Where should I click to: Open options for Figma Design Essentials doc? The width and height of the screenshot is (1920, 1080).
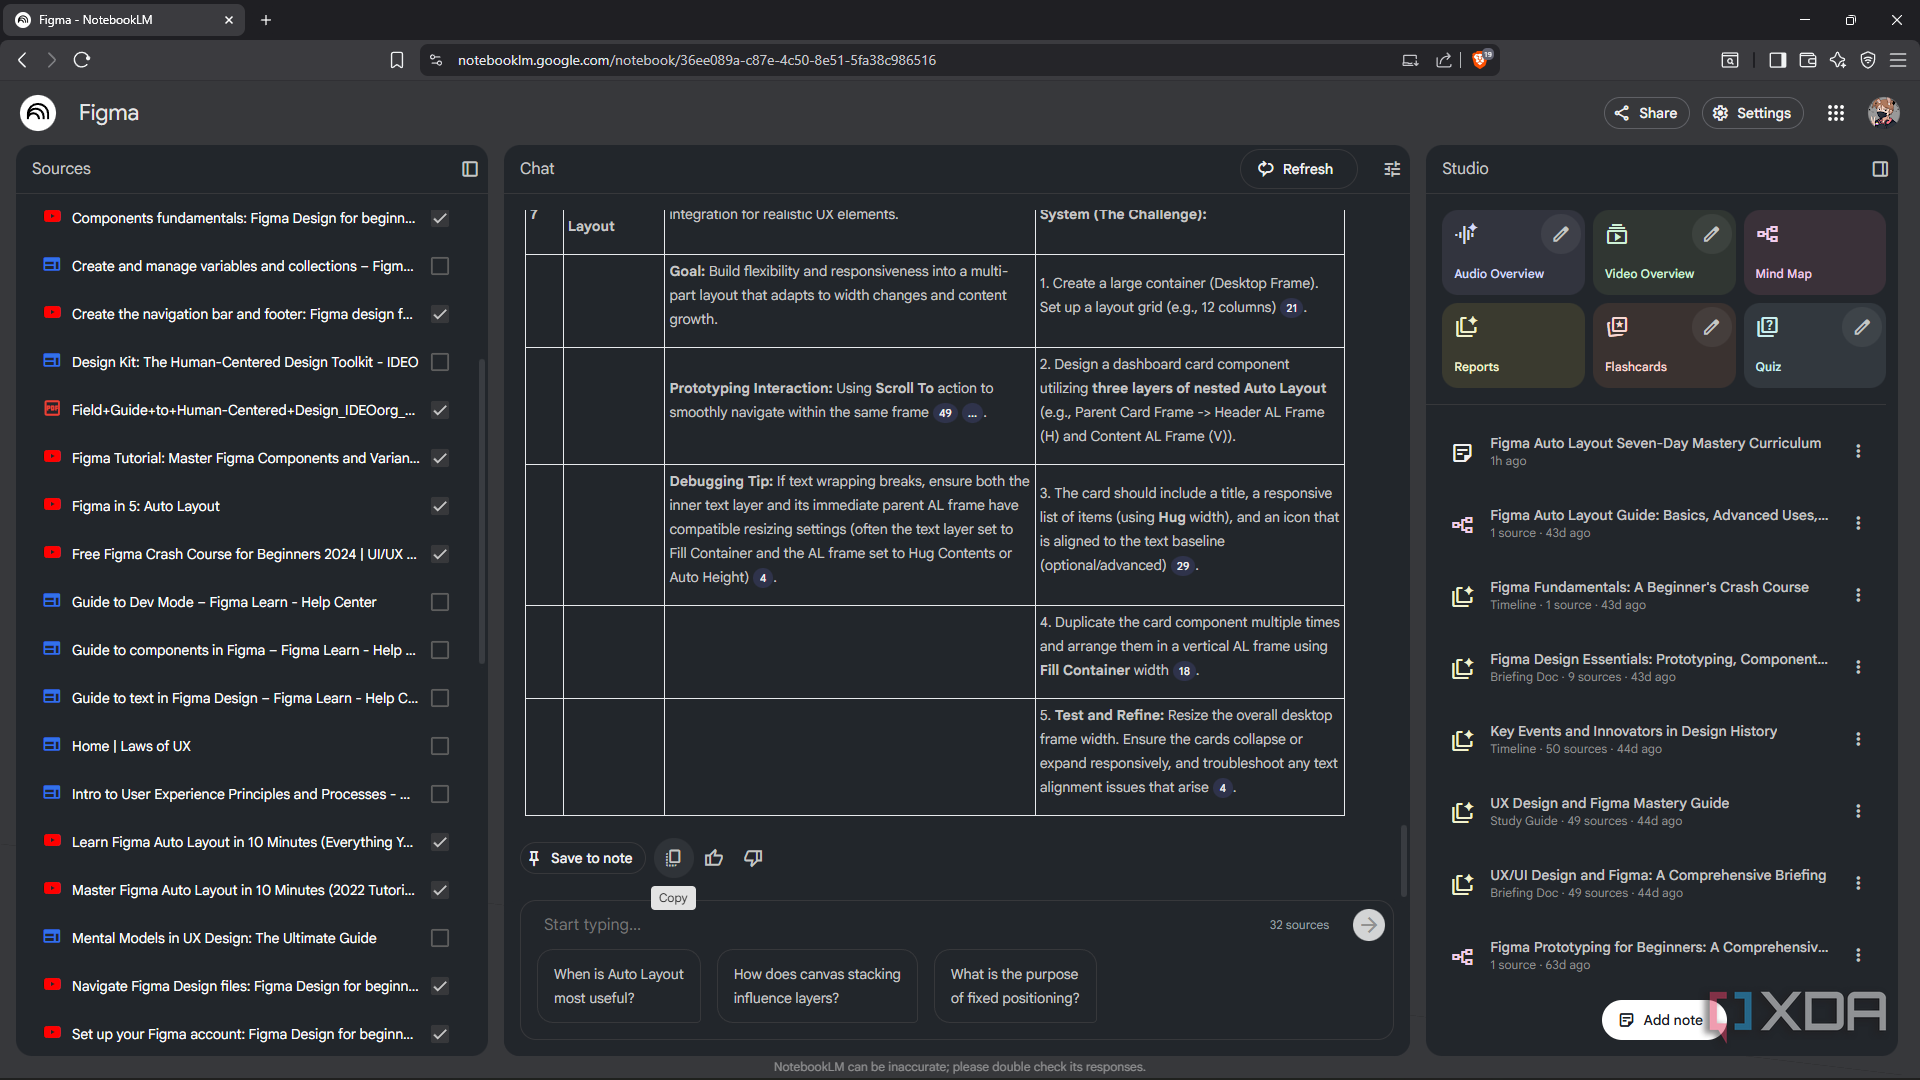click(x=1858, y=667)
